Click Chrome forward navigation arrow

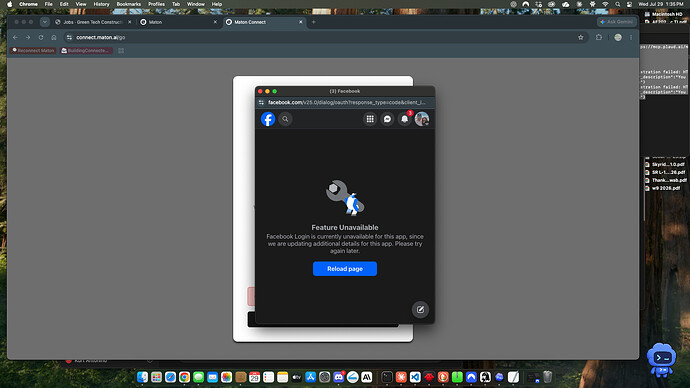(28, 37)
